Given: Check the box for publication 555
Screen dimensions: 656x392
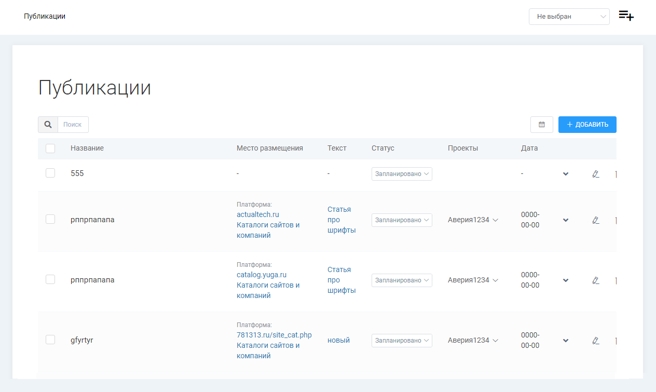Looking at the screenshot, I should 50,173.
